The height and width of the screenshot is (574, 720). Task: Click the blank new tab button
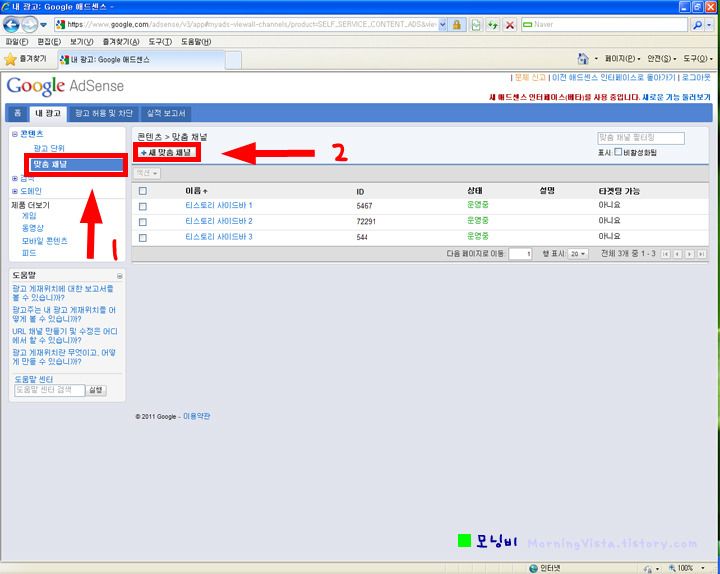(233, 60)
